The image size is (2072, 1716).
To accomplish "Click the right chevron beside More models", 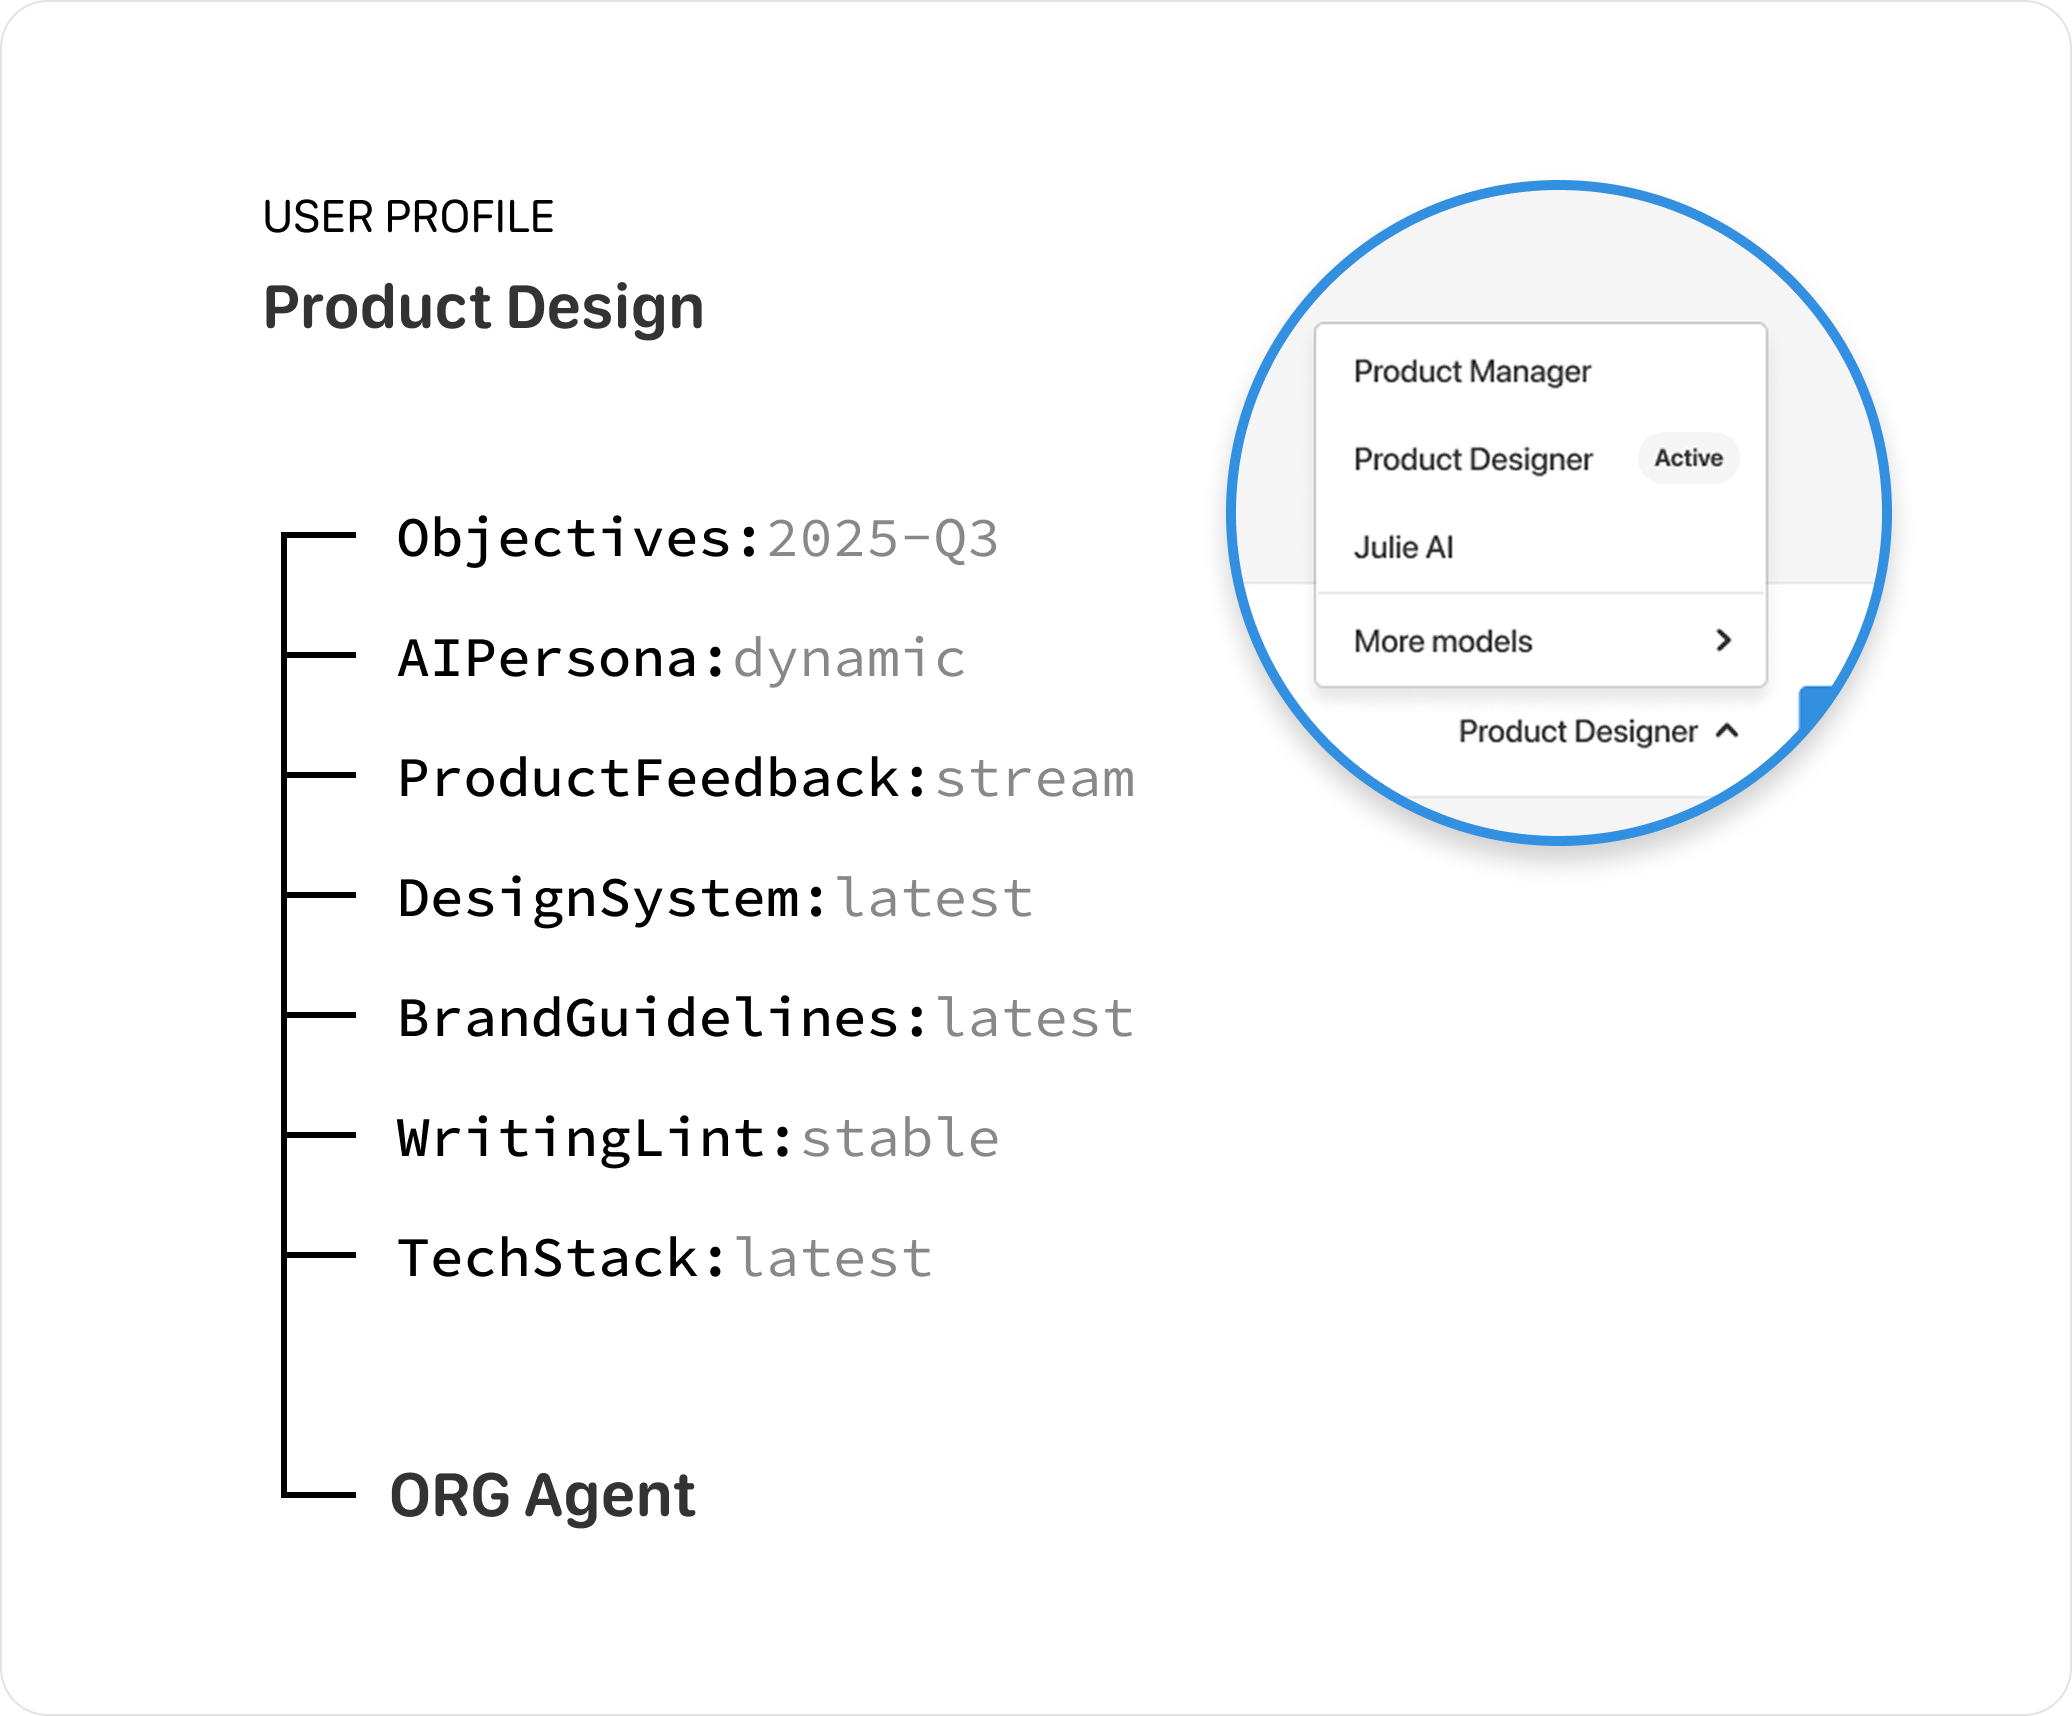I will [x=1723, y=641].
